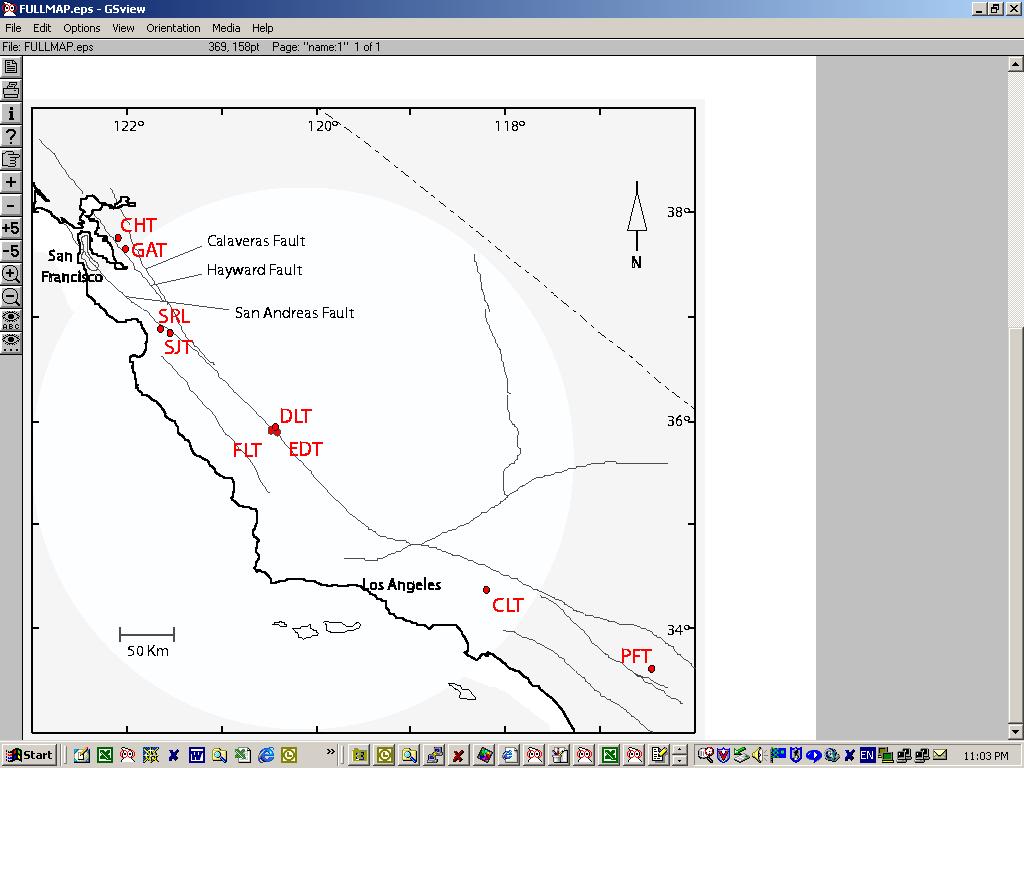This screenshot has height=895, width=1024.
Task: Click the Open file icon in the toolbar
Action: (x=11, y=67)
